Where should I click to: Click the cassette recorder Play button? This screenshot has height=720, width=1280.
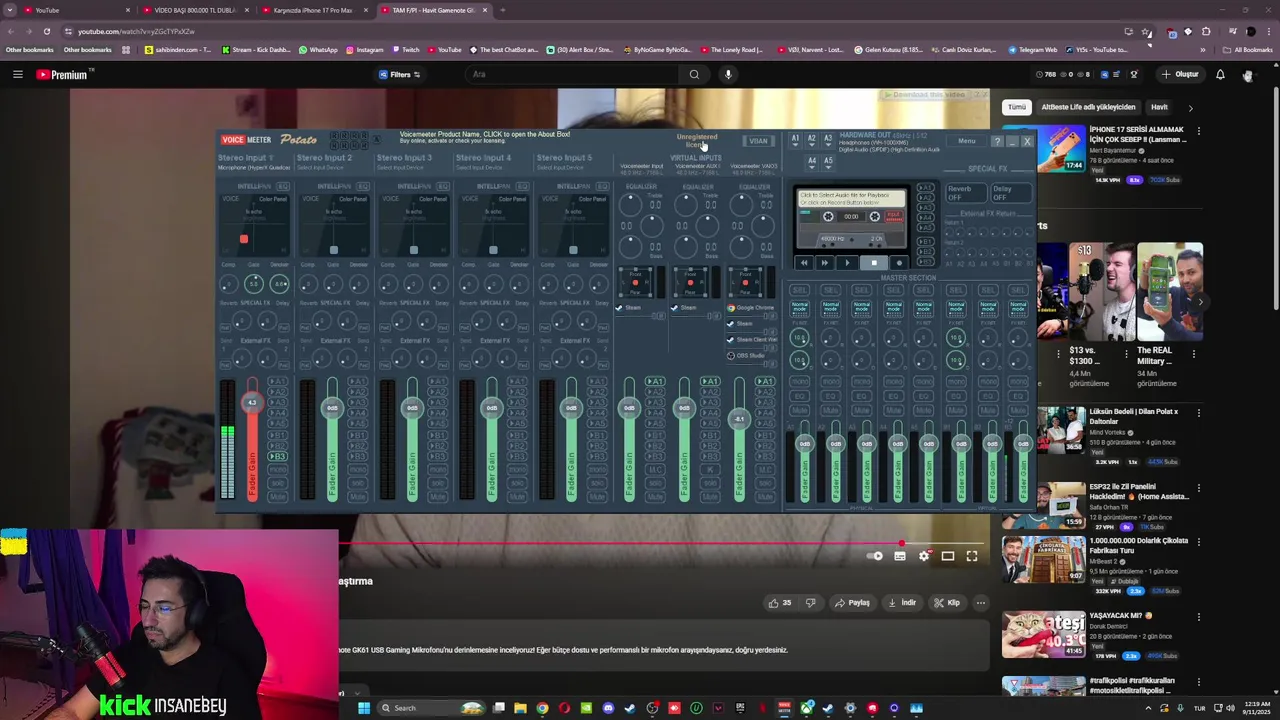coord(846,263)
